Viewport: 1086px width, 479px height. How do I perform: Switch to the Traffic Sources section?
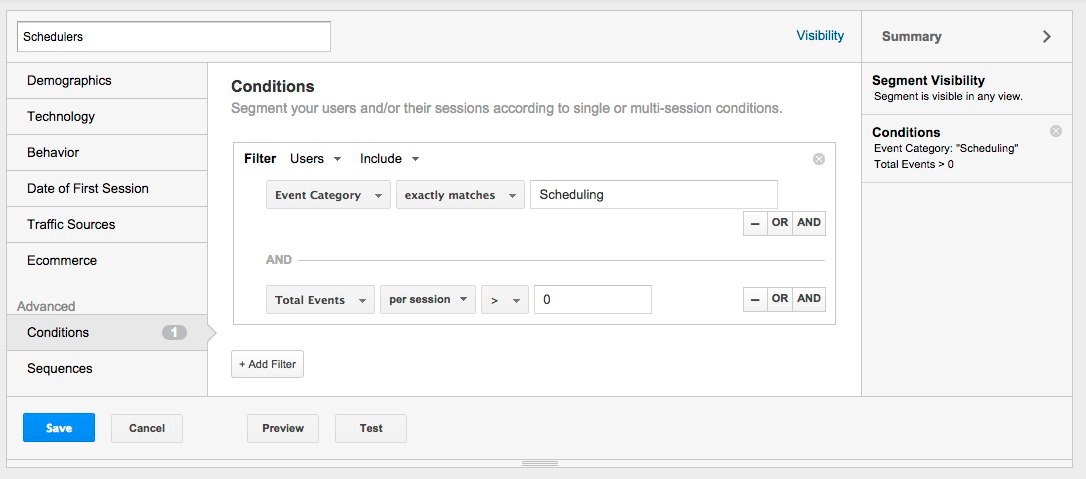106,225
